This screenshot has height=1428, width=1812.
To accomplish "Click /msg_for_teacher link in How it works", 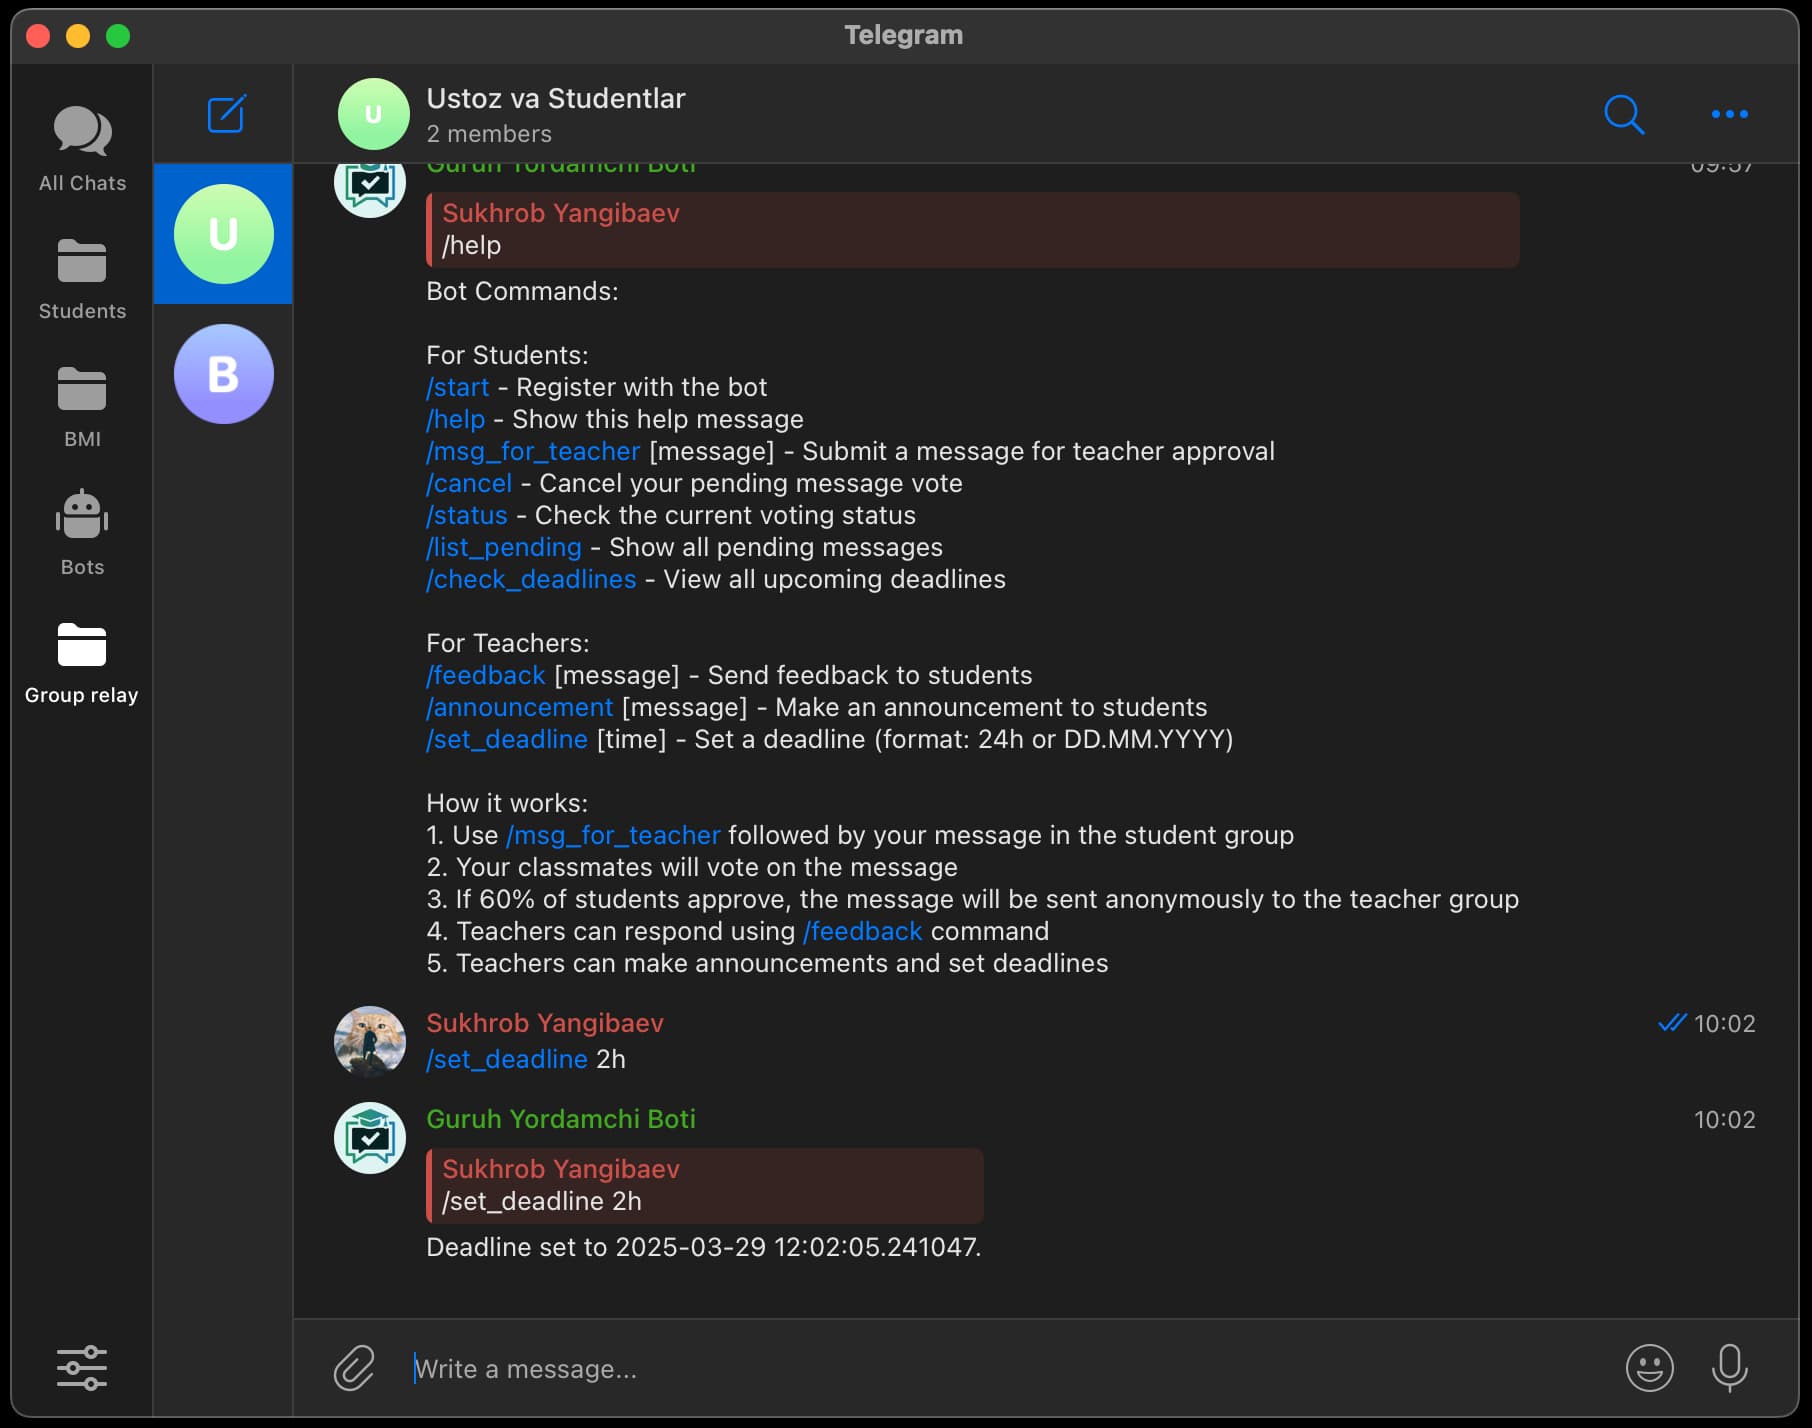I will 613,835.
